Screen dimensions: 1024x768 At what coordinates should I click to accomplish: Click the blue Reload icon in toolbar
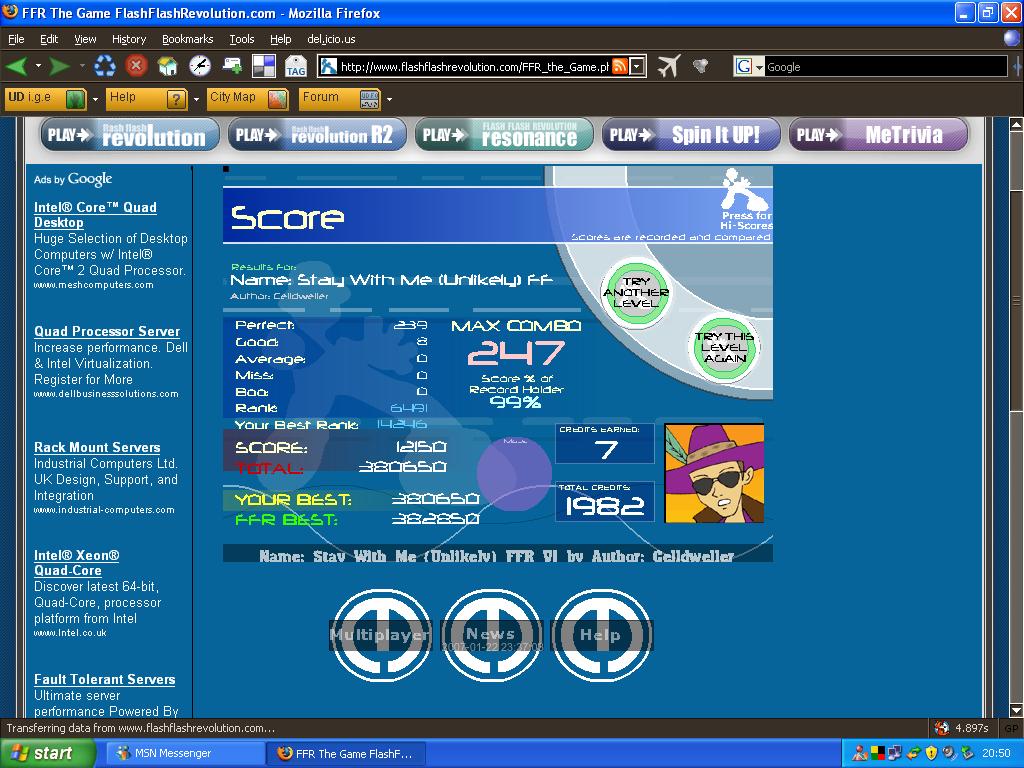[104, 66]
